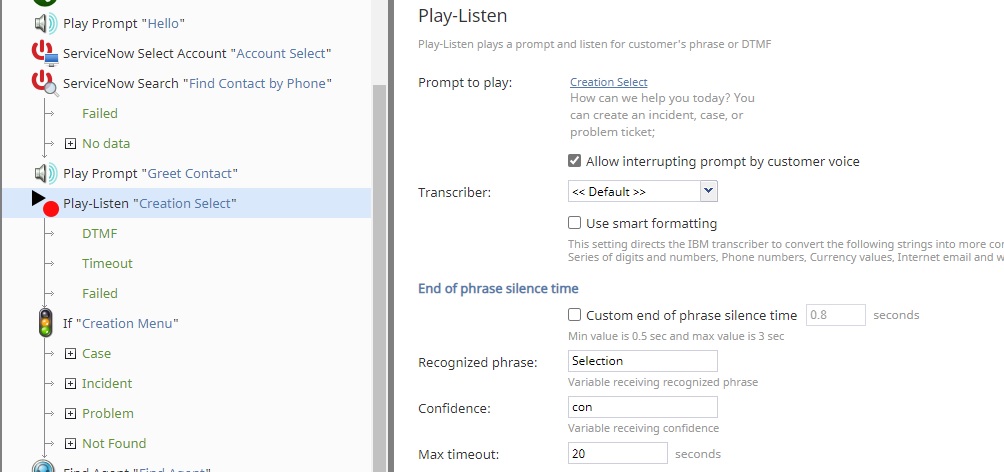The image size is (1004, 472).
Task: Enable the Use smart formatting checkbox
Action: click(574, 223)
